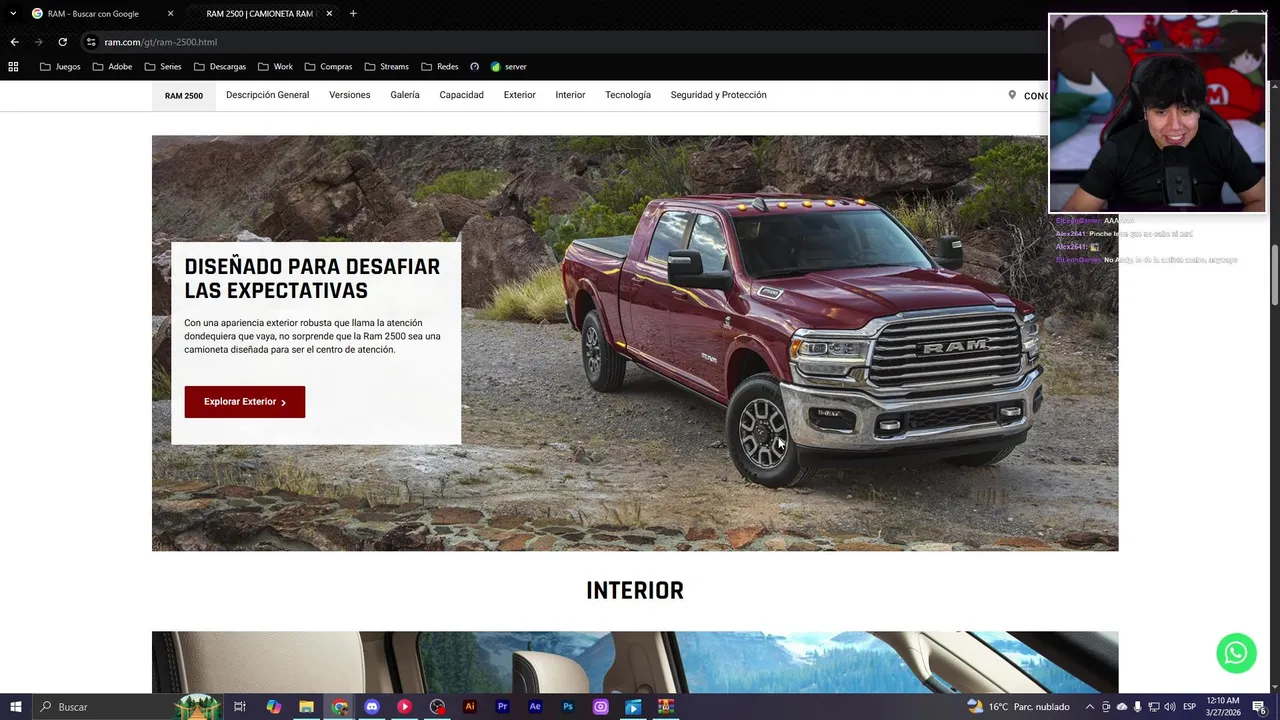The image size is (1280, 720).
Task: Open the Tecnología section link
Action: tap(628, 95)
